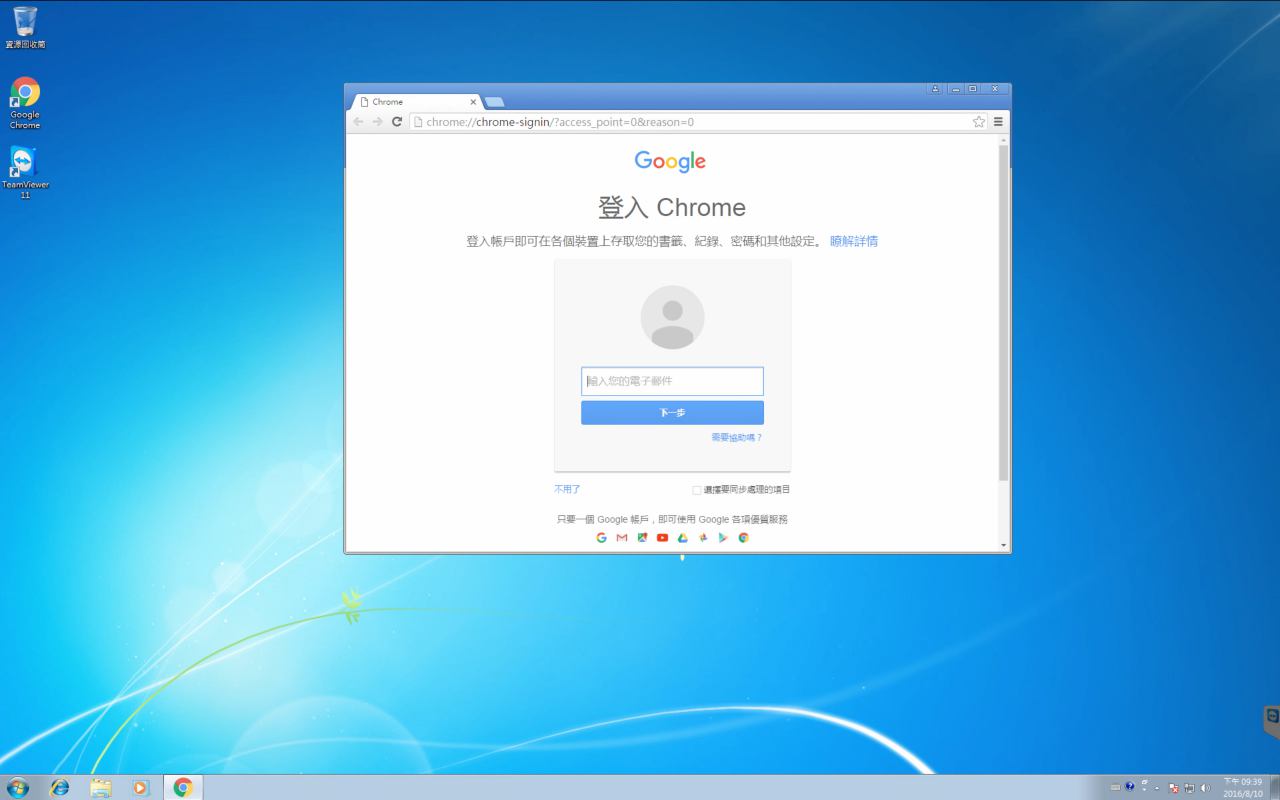This screenshot has height=800, width=1280.
Task: Open a new Chrome tab
Action: coord(494,102)
